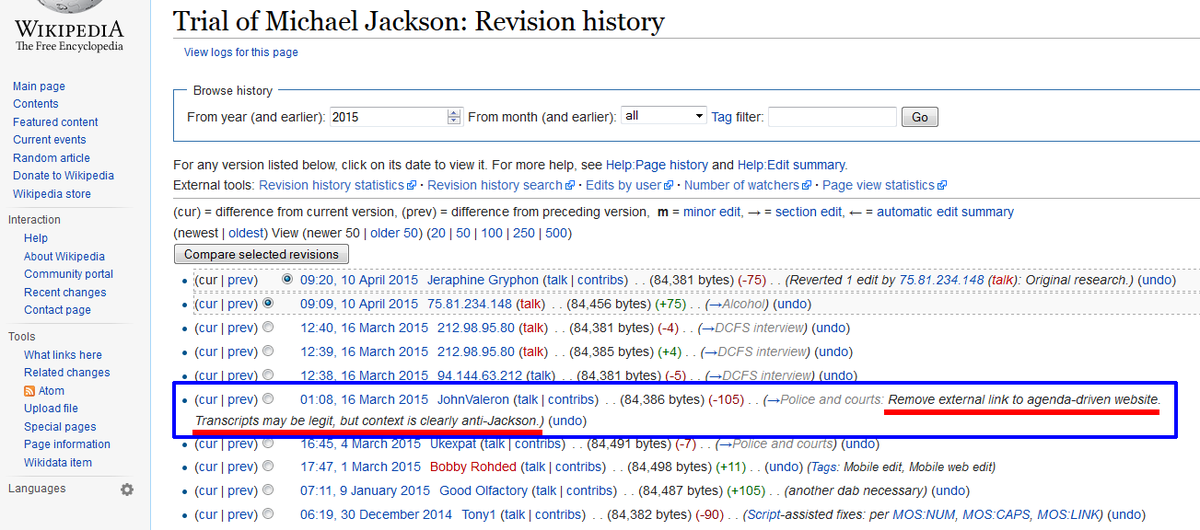Open Page information link
The image size is (1200, 530).
pos(67,445)
